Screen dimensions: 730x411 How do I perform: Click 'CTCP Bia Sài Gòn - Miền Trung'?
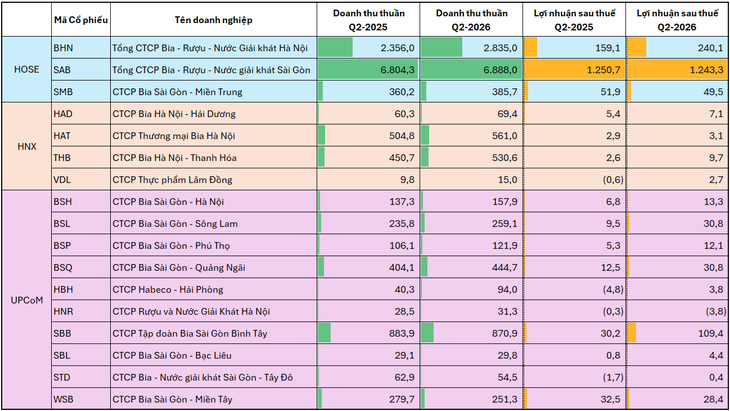(x=177, y=92)
